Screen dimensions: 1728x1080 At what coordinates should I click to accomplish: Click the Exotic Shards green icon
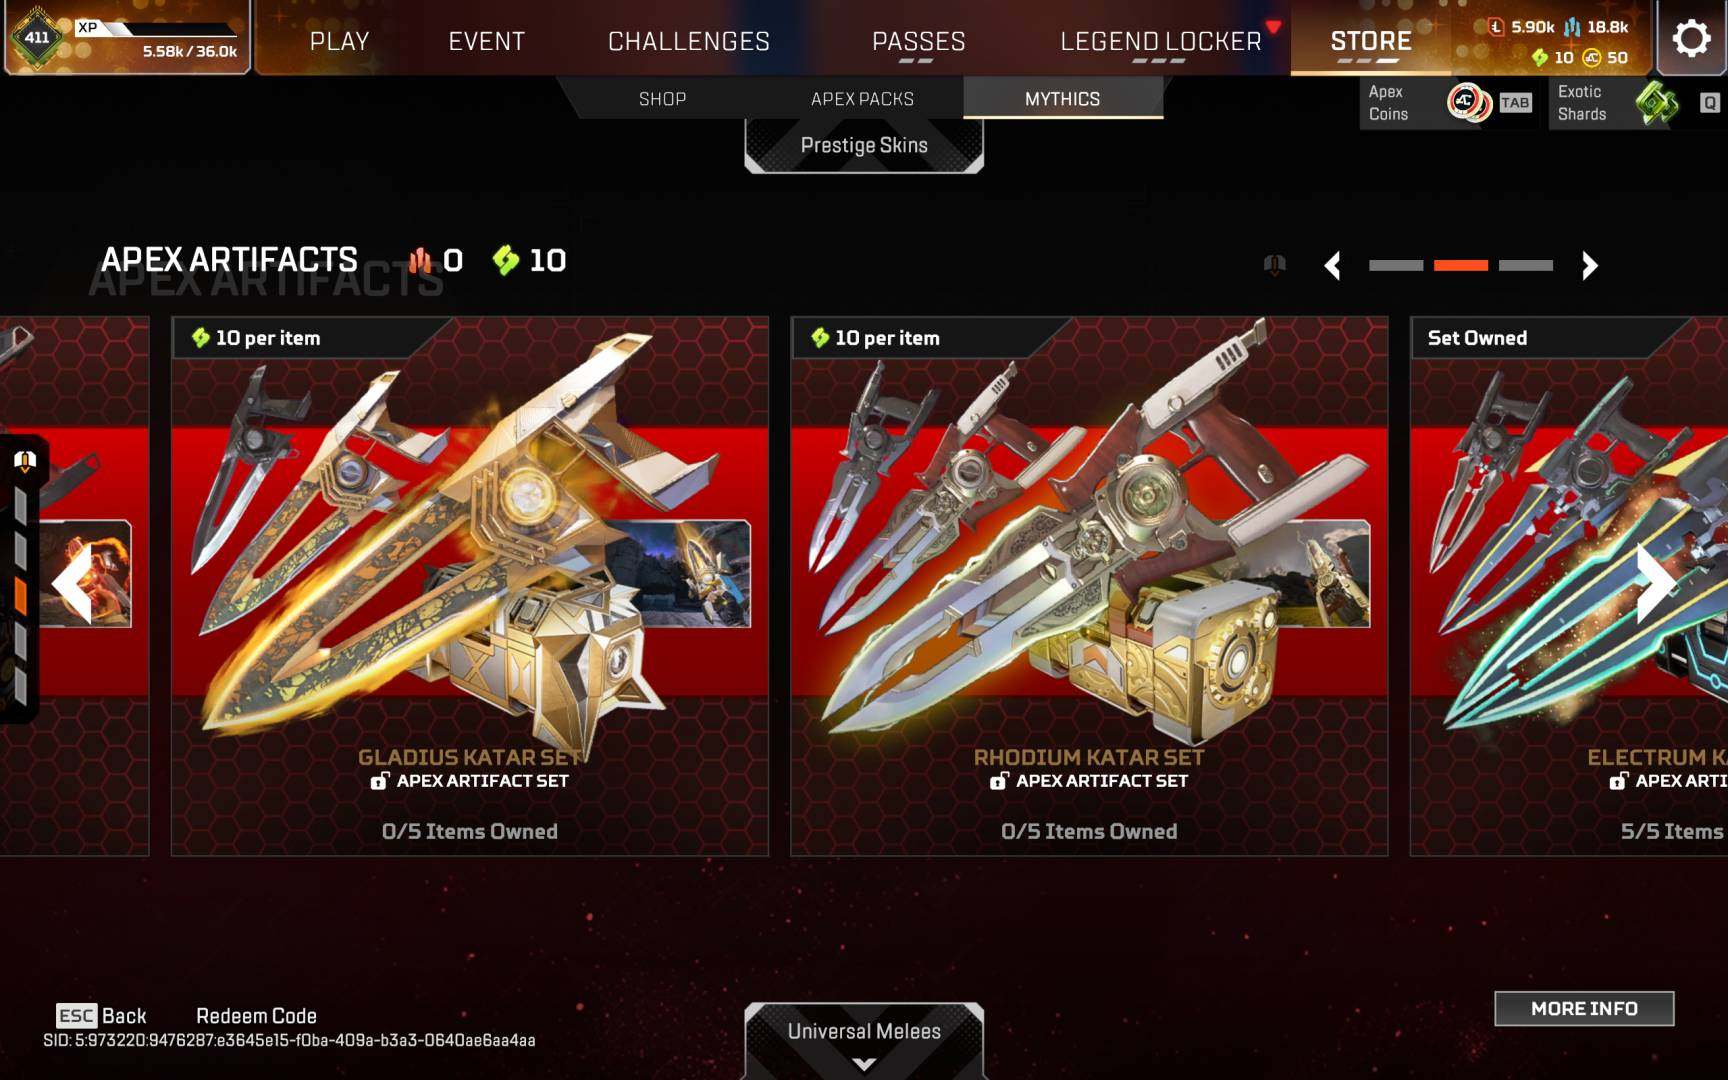pyautogui.click(x=1656, y=102)
